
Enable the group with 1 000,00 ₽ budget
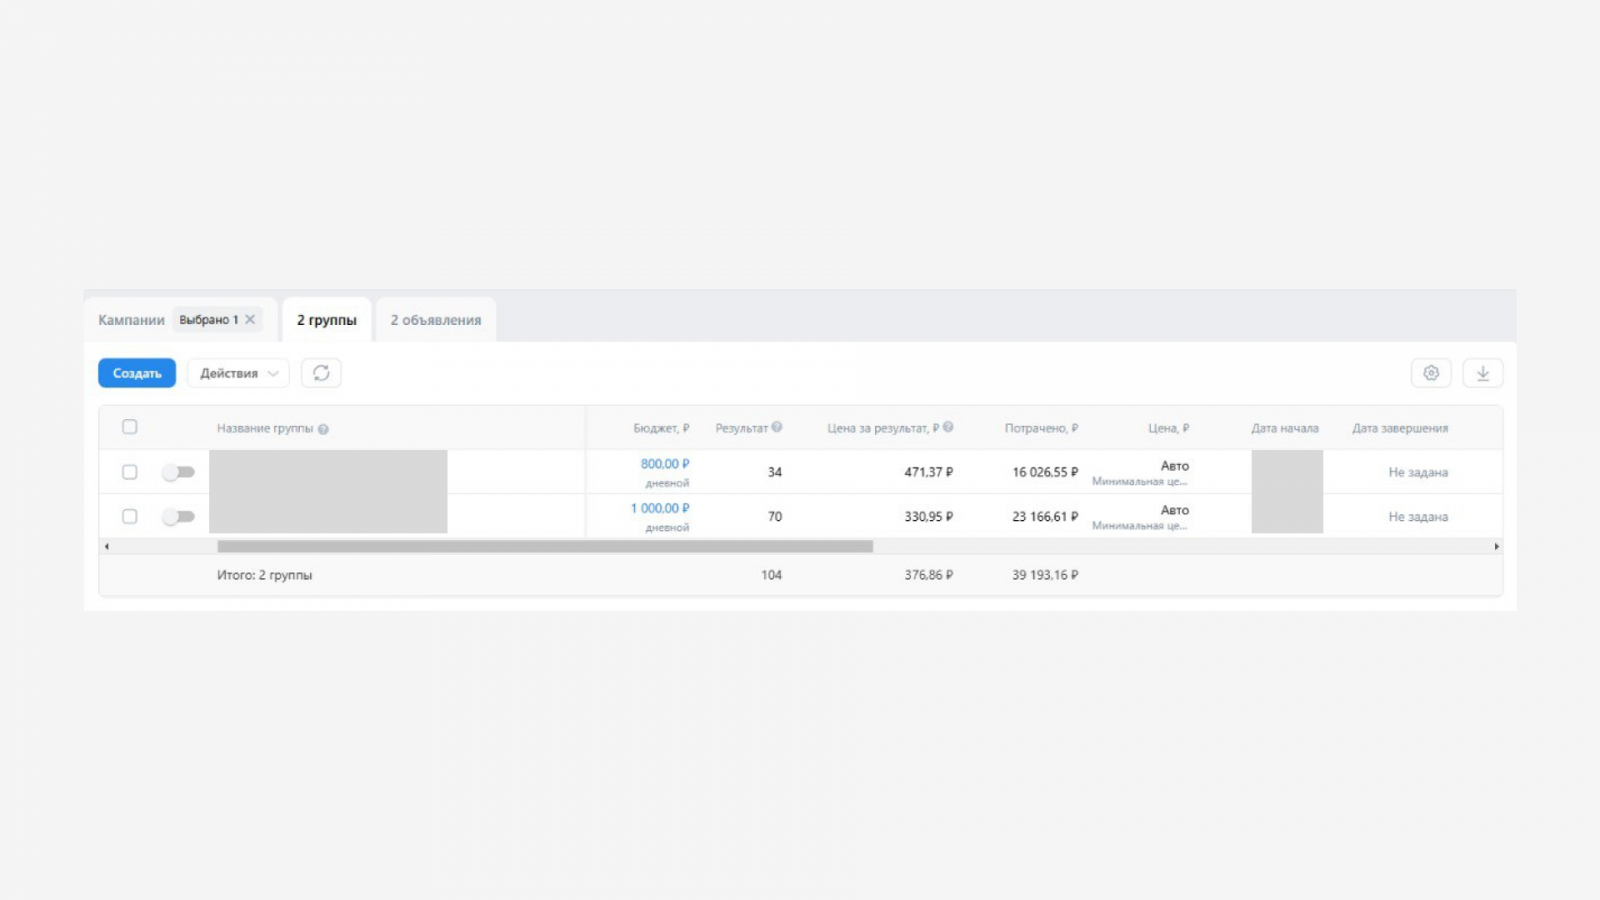pyautogui.click(x=178, y=517)
